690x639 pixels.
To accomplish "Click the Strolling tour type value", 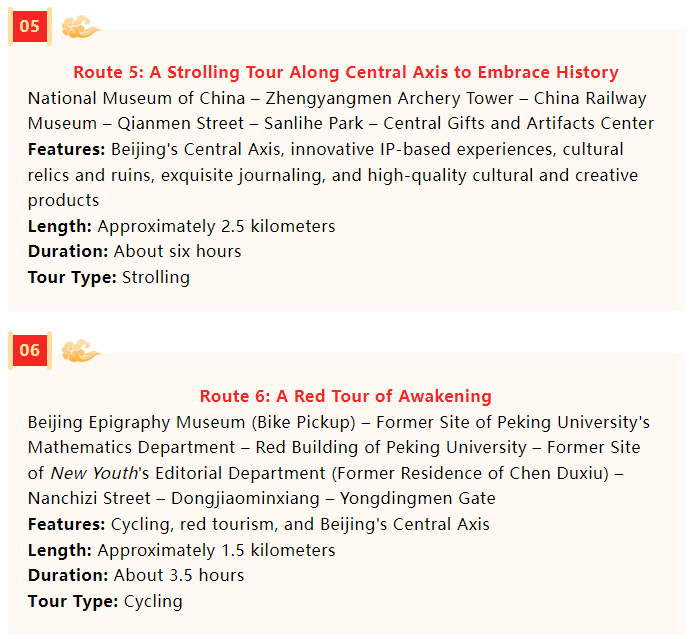I will pyautogui.click(x=156, y=278).
